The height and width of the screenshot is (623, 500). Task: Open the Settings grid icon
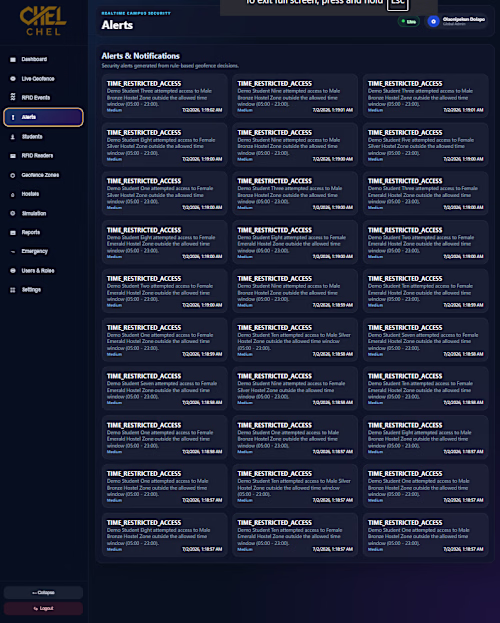point(13,290)
